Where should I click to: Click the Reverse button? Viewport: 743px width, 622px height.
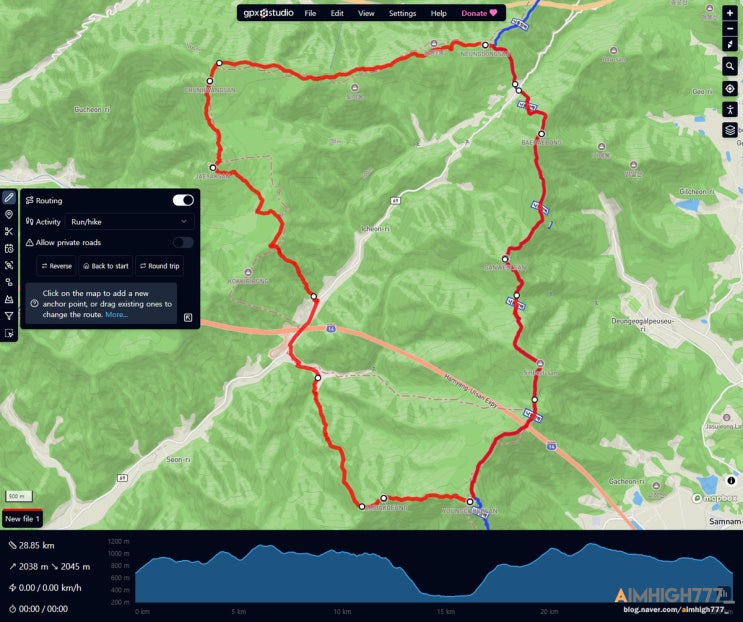(56, 266)
